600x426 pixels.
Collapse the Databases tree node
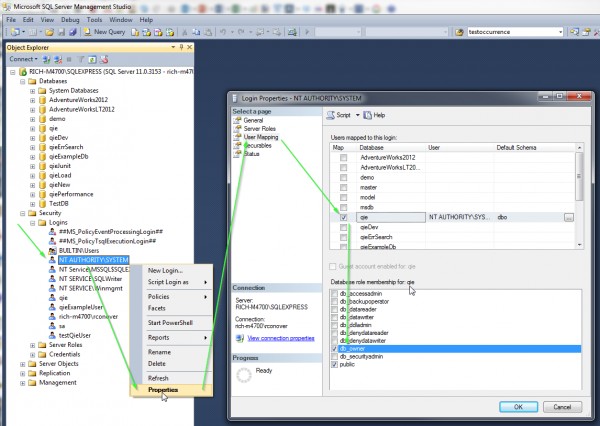[23, 81]
